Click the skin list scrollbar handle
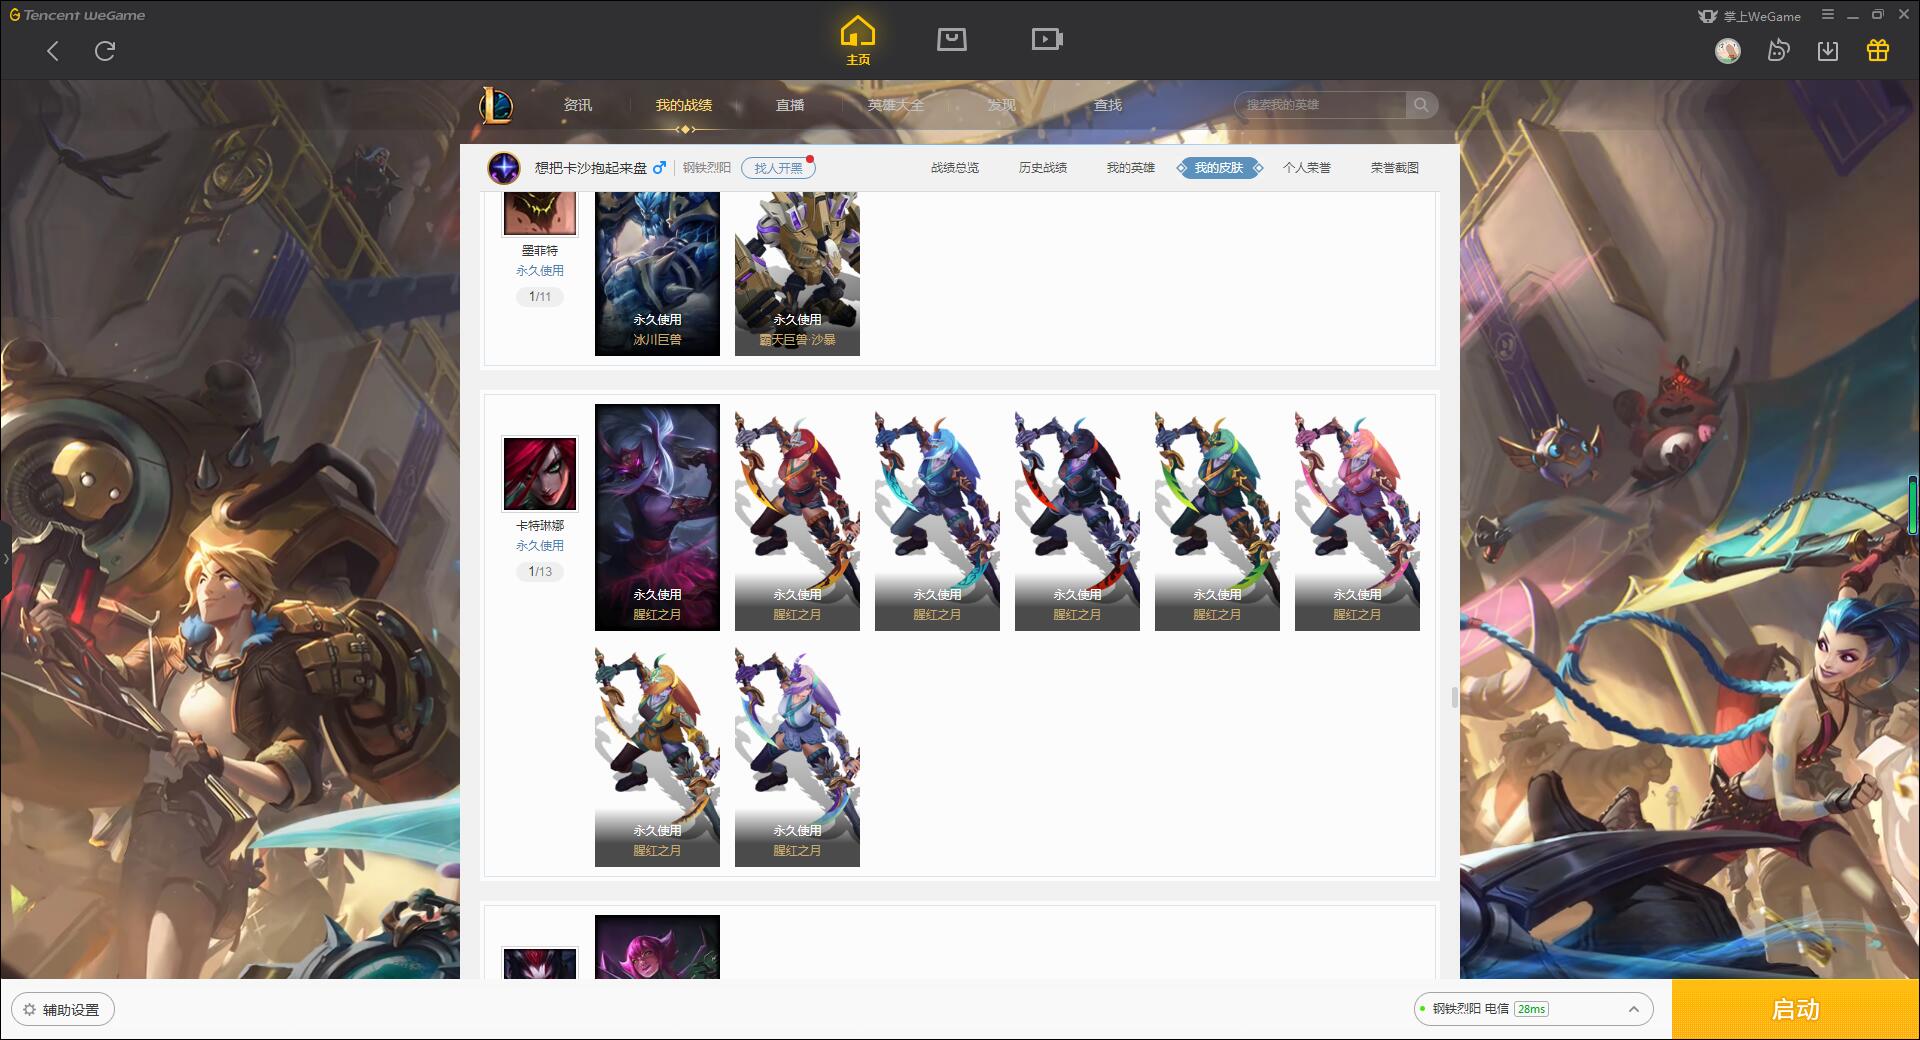Image resolution: width=1920 pixels, height=1040 pixels. pos(1454,697)
